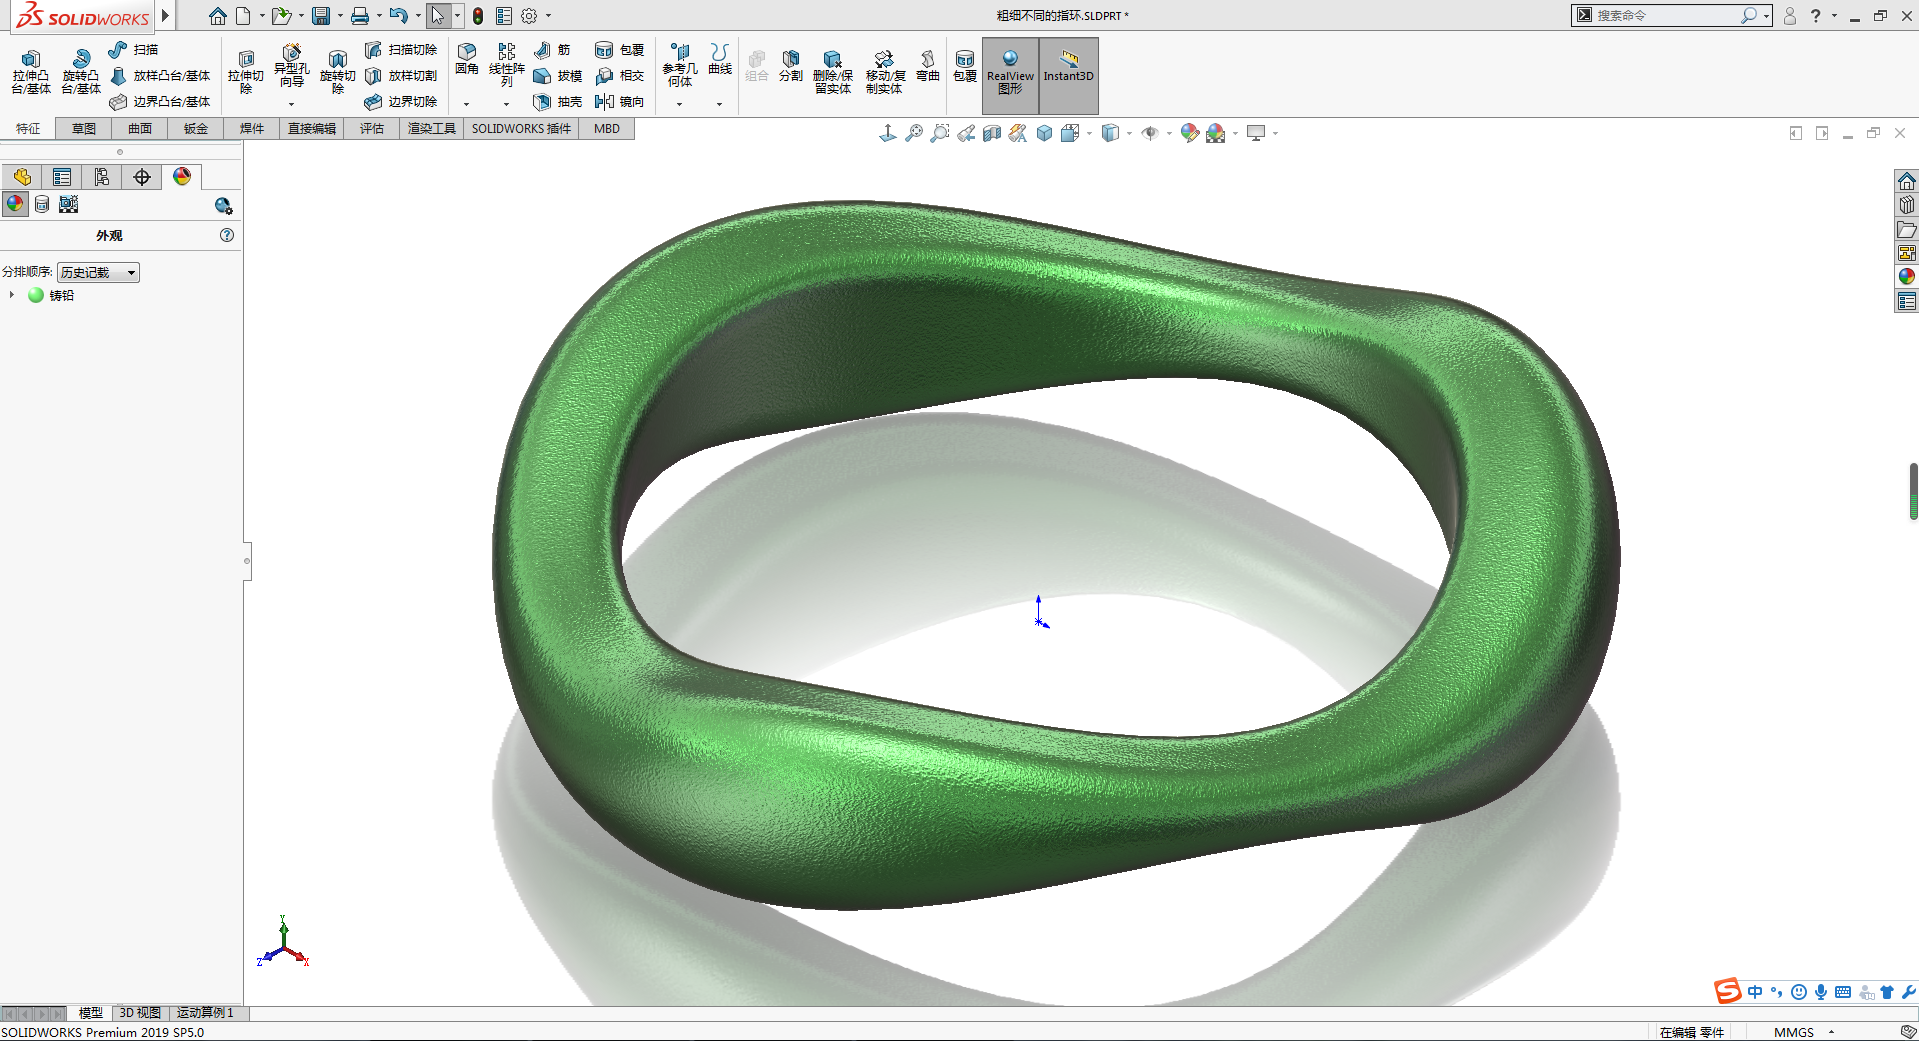Expand the 铸铅 appearance tree item
The width and height of the screenshot is (1919, 1041).
(12, 295)
